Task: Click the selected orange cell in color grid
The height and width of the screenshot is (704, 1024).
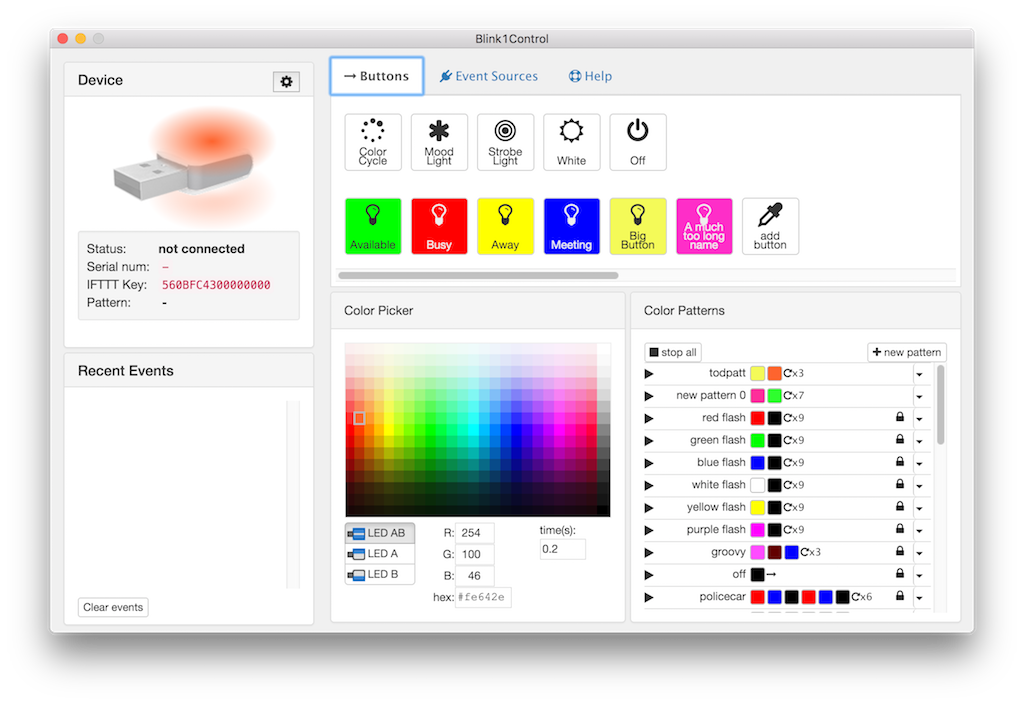Action: pos(359,418)
